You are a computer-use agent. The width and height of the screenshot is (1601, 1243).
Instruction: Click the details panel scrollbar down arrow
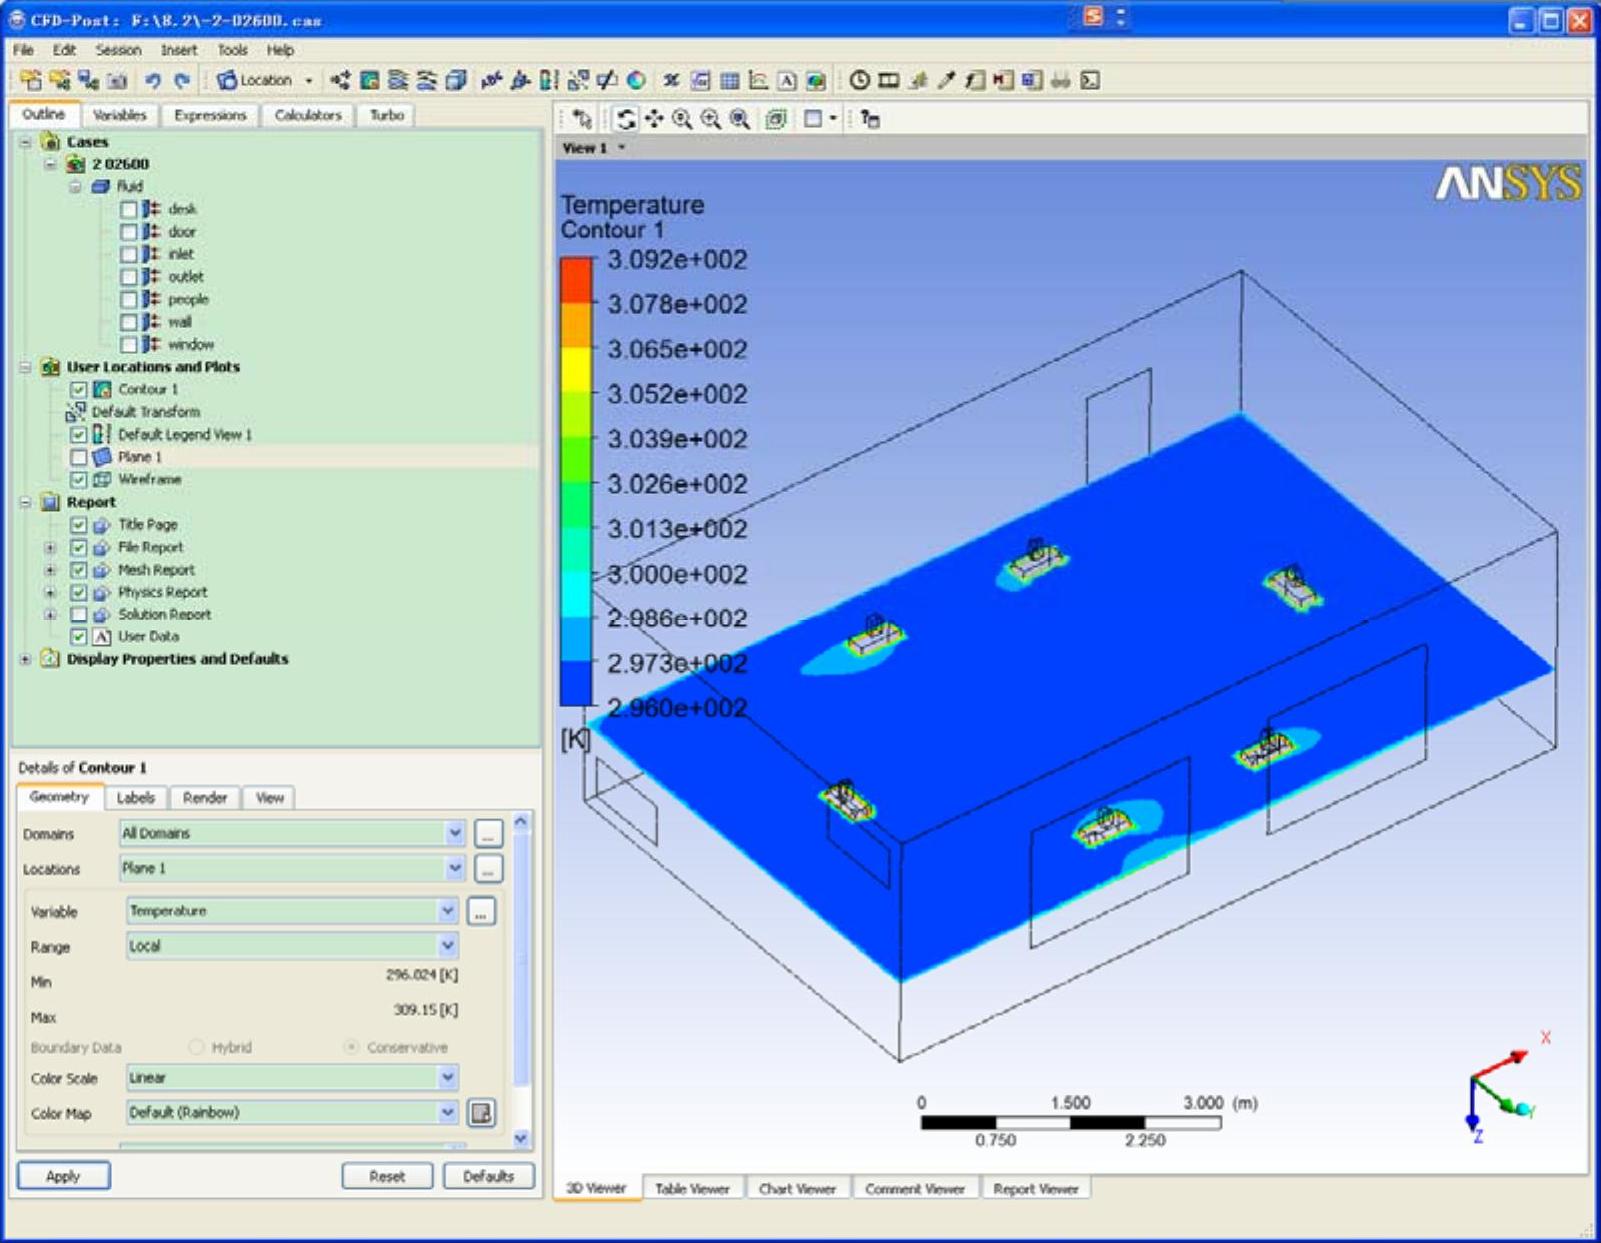(x=520, y=1138)
